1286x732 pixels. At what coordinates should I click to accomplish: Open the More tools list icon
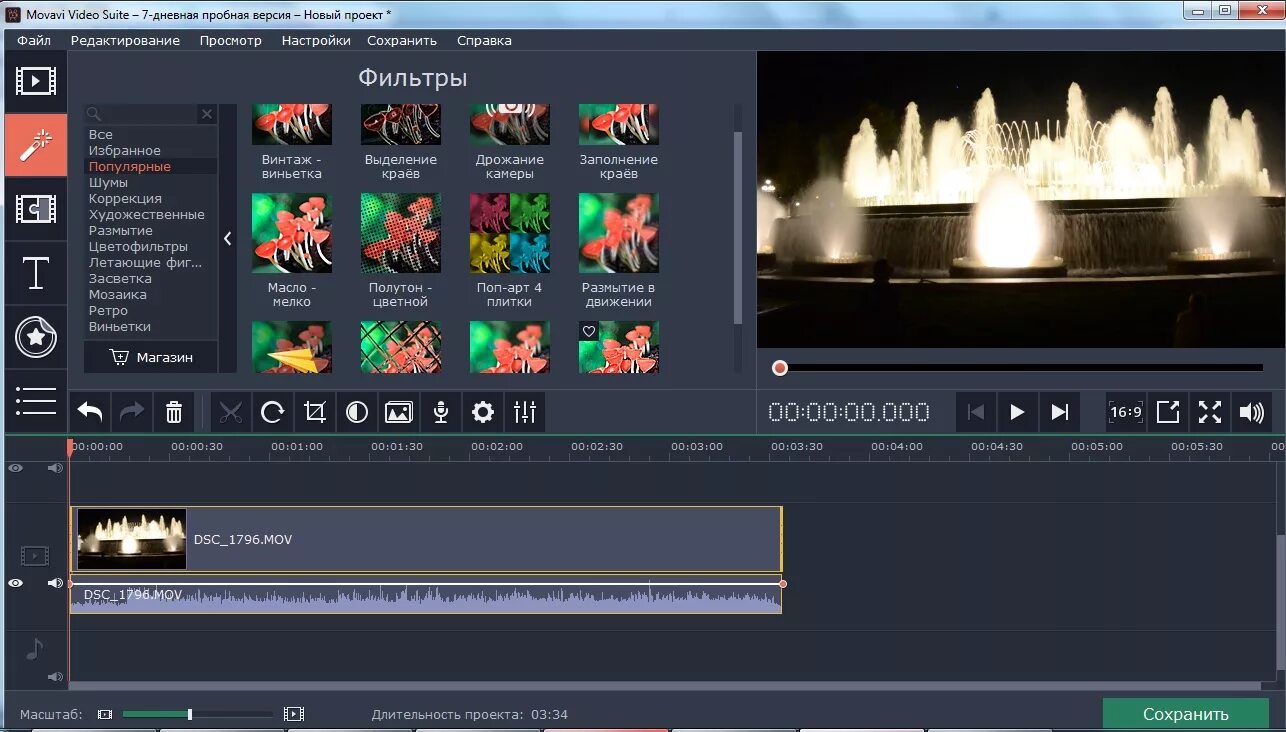click(x=35, y=400)
